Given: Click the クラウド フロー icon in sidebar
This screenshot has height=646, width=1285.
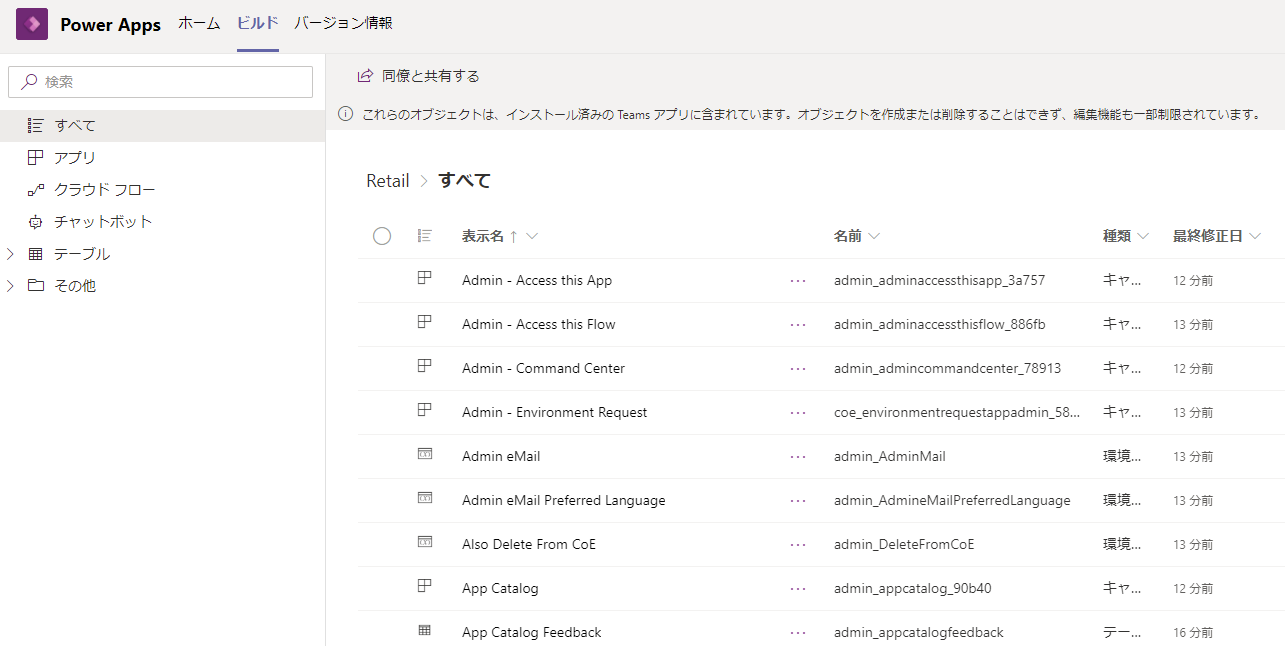Looking at the screenshot, I should (35, 190).
